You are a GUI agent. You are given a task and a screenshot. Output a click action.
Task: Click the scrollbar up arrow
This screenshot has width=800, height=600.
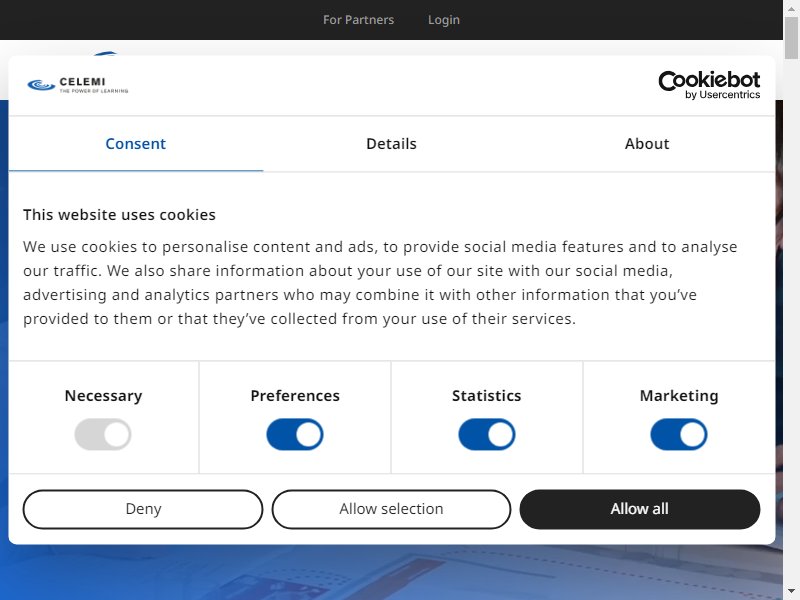(791, 8)
